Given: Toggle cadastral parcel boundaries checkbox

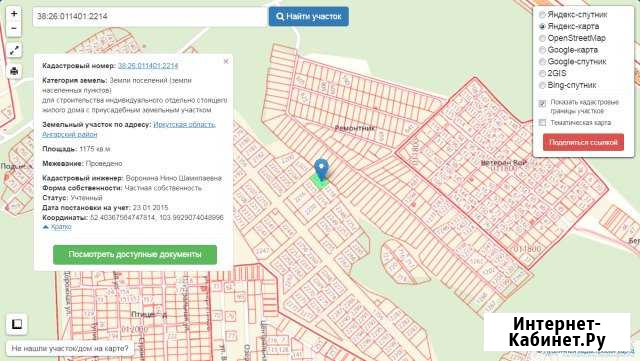Looking at the screenshot, I should pos(542,103).
